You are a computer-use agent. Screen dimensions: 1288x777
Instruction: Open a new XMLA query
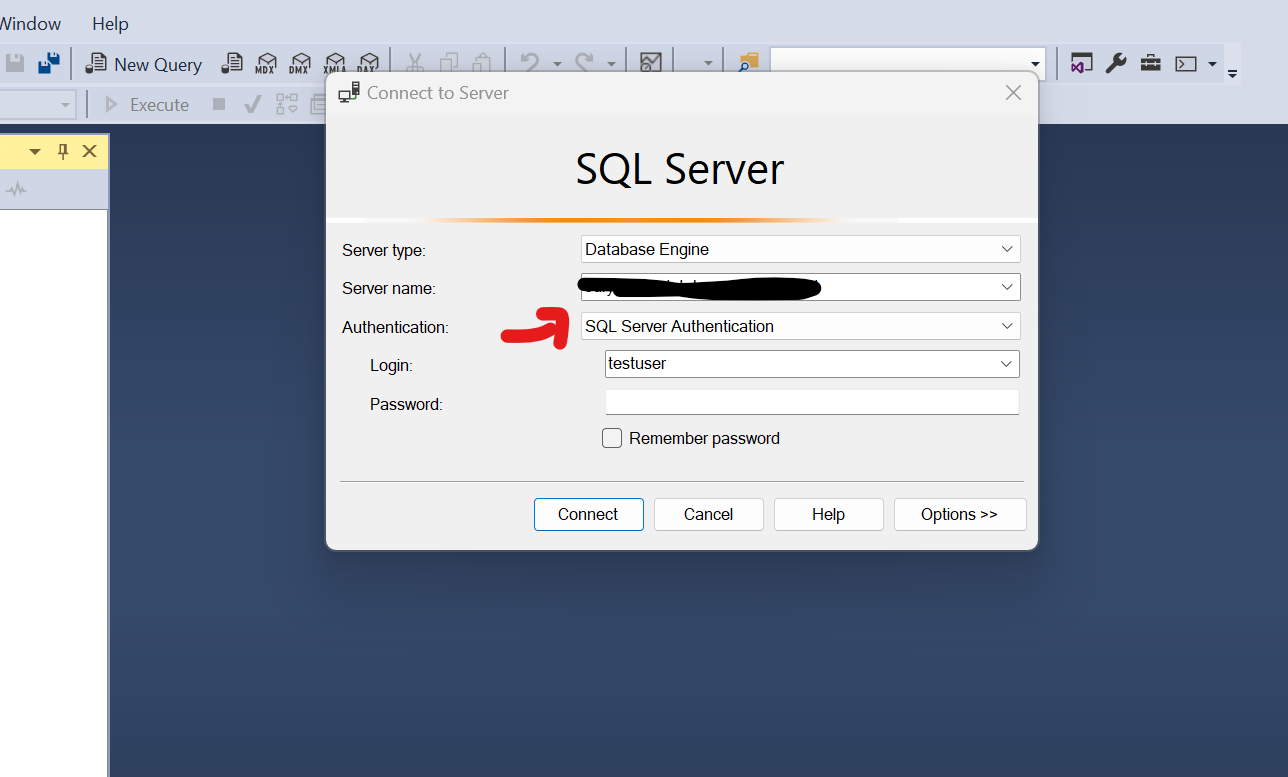[x=335, y=64]
